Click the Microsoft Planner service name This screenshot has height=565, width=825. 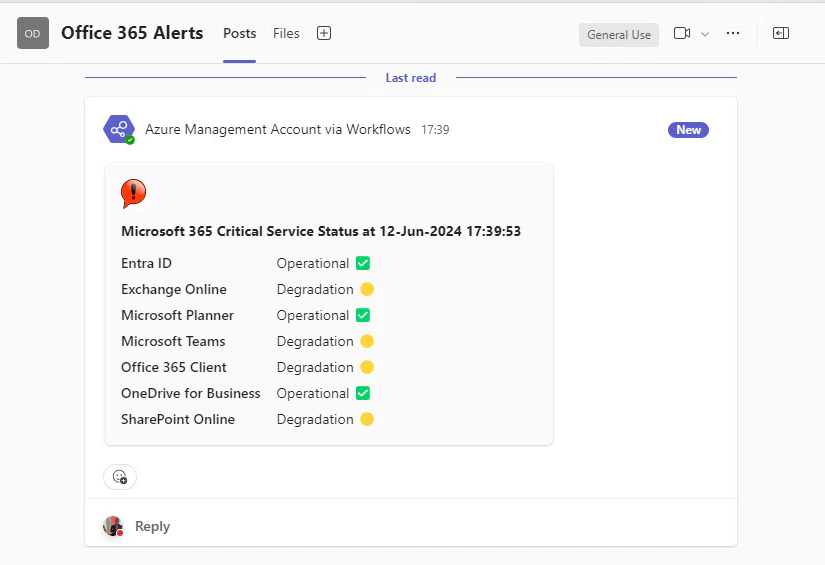177,315
